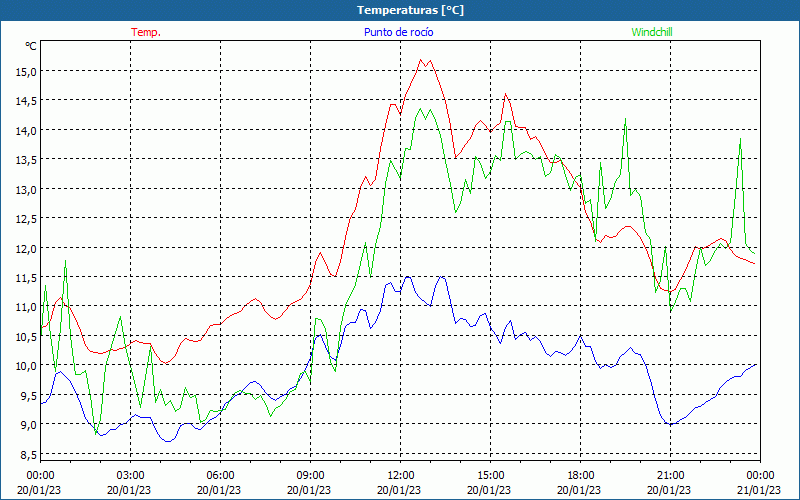Click the 18:00 time axis label
Viewport: 800px width, 500px height.
[x=580, y=476]
